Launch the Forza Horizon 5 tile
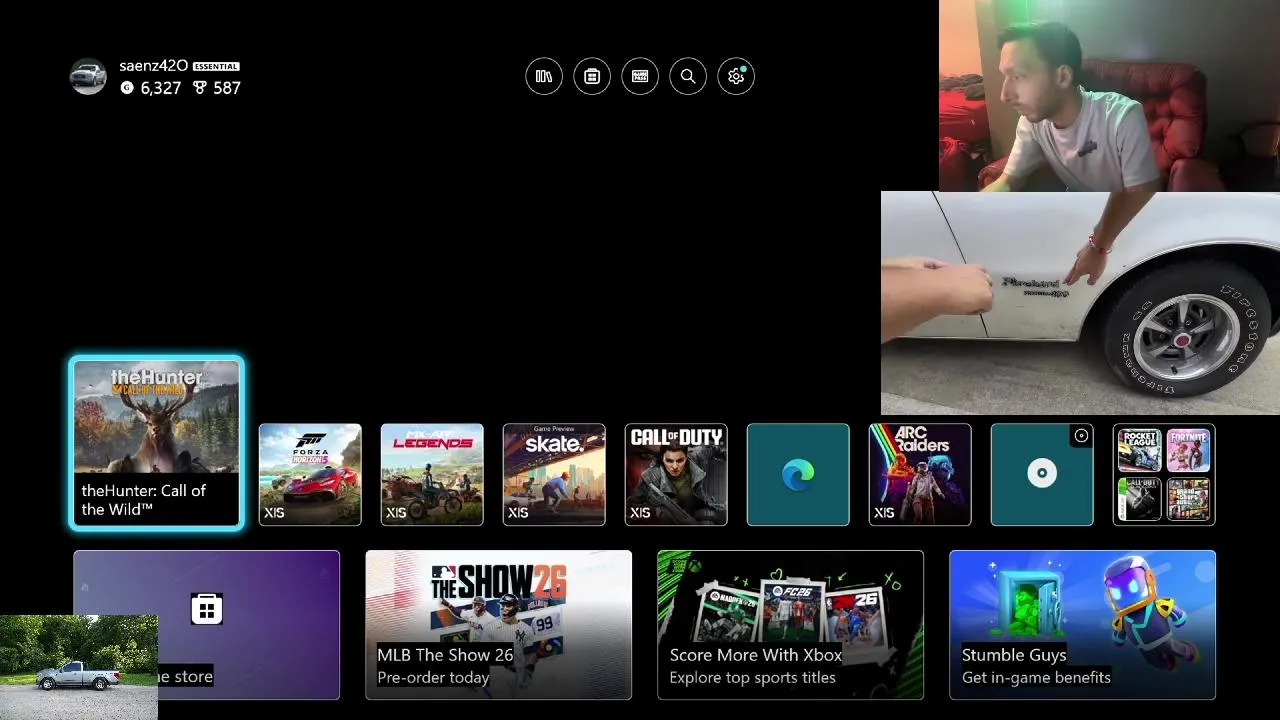The image size is (1280, 720). [310, 474]
